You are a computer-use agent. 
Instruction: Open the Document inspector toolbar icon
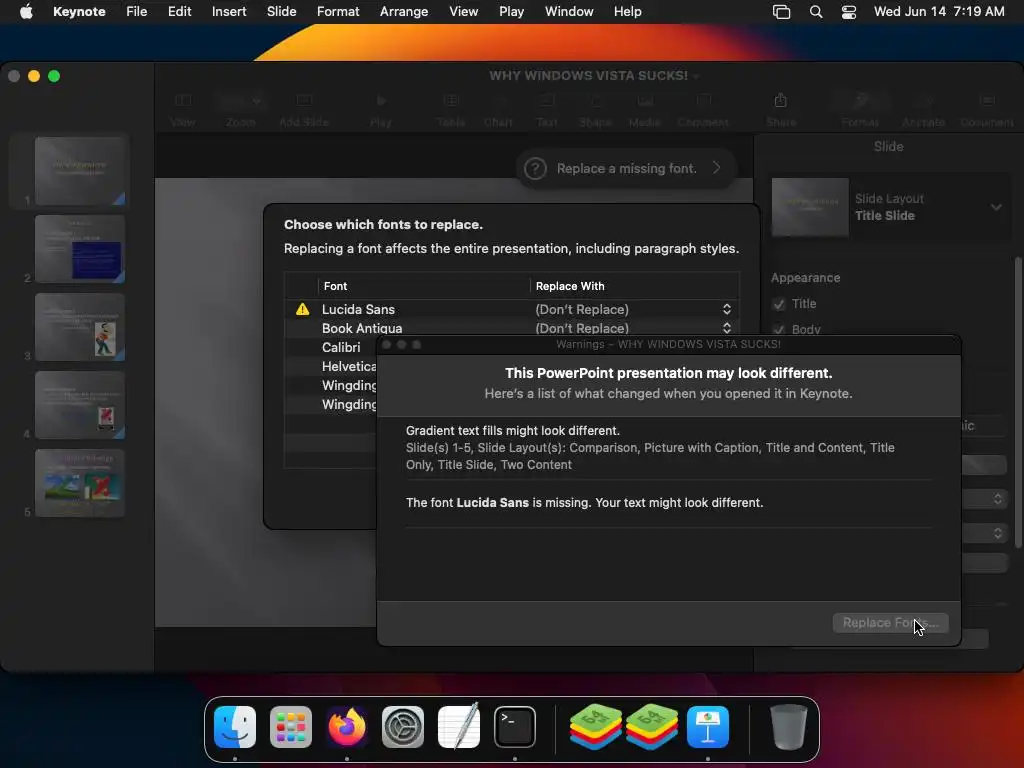(987, 101)
